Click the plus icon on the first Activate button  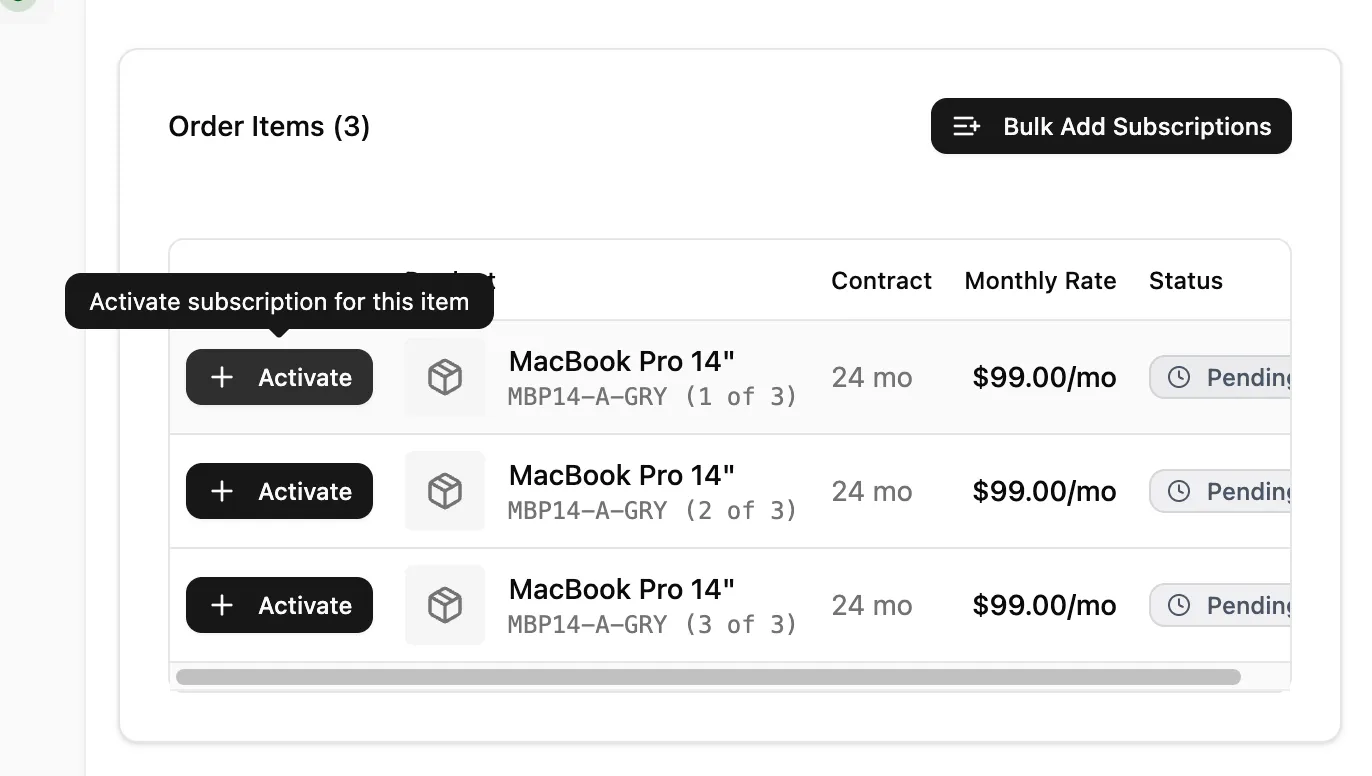[222, 377]
